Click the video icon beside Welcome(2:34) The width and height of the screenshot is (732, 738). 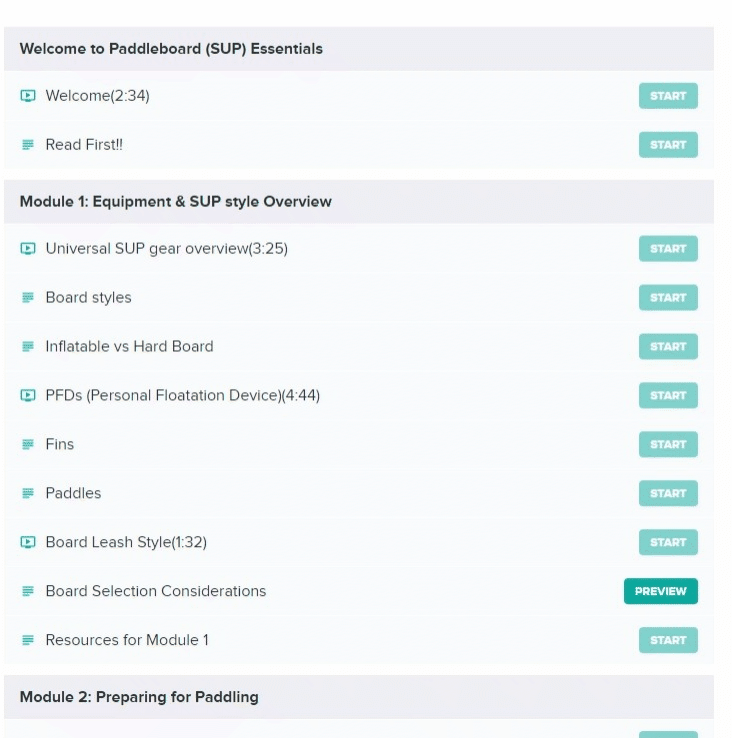(28, 96)
